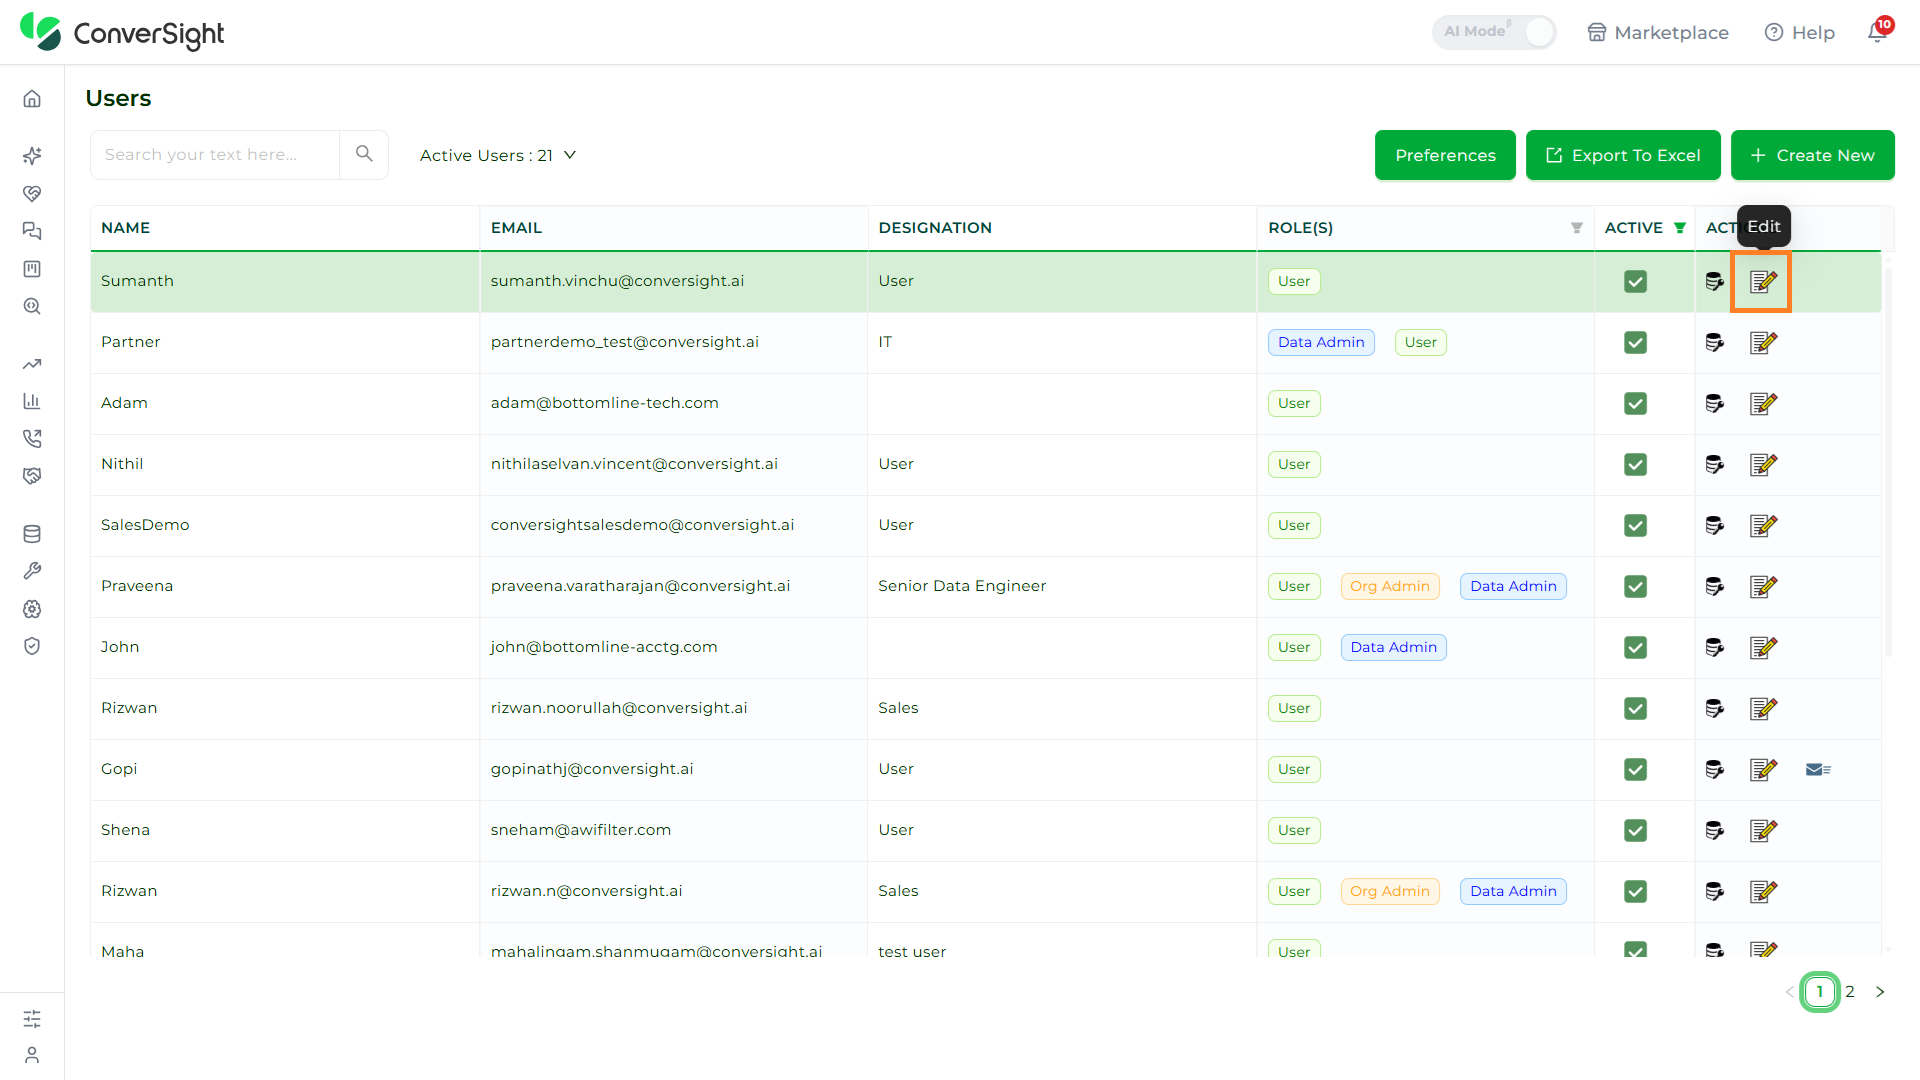Open the magnifier explore sidebar icon
The width and height of the screenshot is (1920, 1080).
coord(32,307)
